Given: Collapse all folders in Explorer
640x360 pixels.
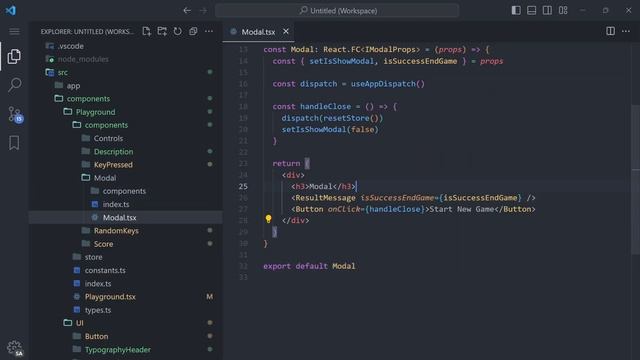Looking at the screenshot, I should click(193, 31).
